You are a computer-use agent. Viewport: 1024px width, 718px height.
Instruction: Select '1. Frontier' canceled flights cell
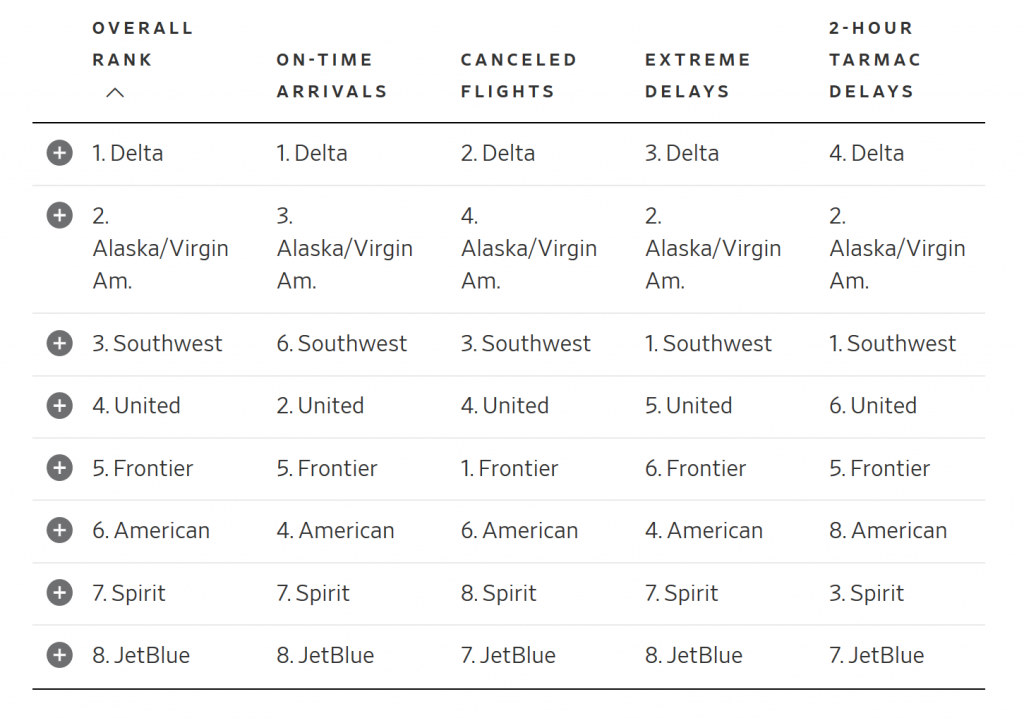click(509, 468)
